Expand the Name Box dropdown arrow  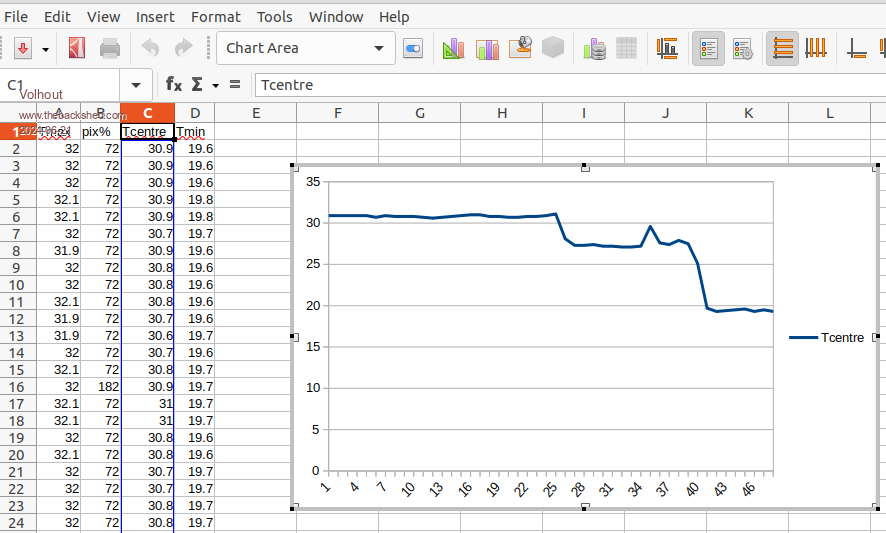(x=136, y=85)
